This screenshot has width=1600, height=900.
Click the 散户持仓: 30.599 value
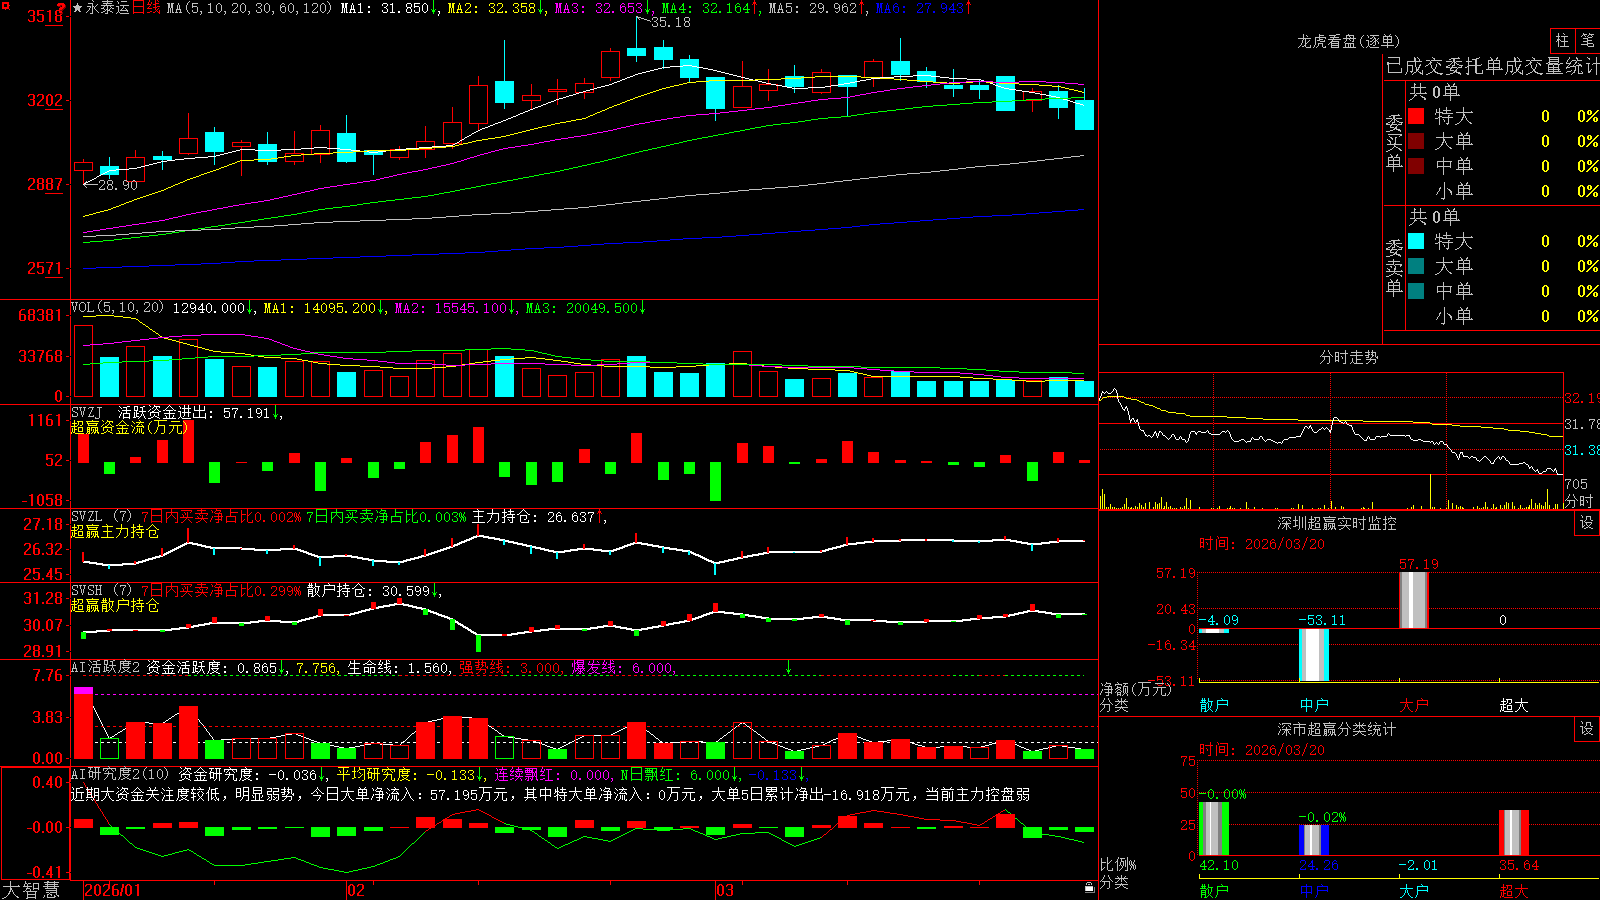tap(369, 591)
